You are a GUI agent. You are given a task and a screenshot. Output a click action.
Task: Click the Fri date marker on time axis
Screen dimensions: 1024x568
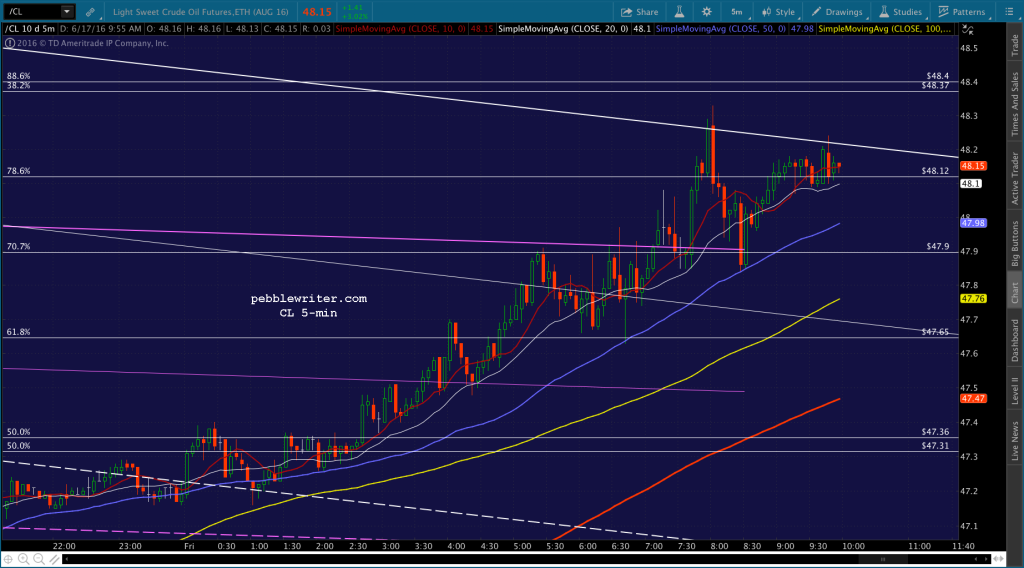coord(189,546)
